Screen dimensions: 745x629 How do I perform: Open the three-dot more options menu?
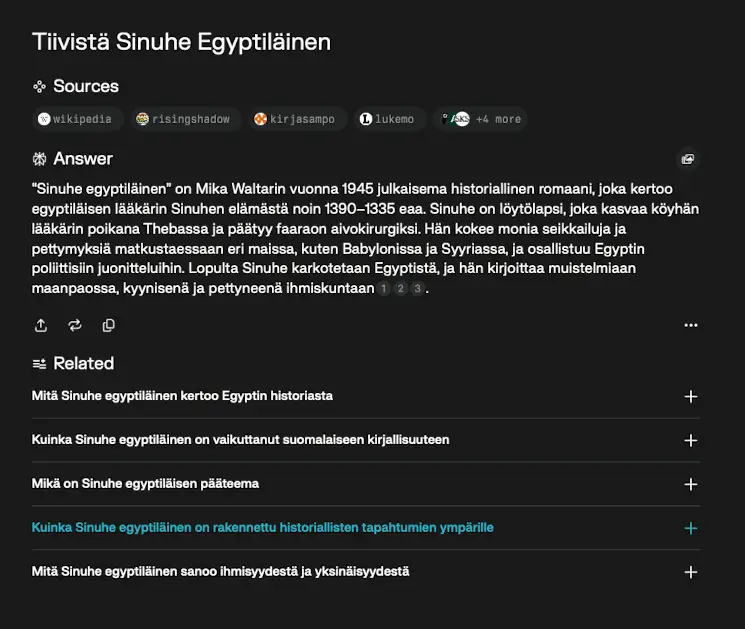691,325
